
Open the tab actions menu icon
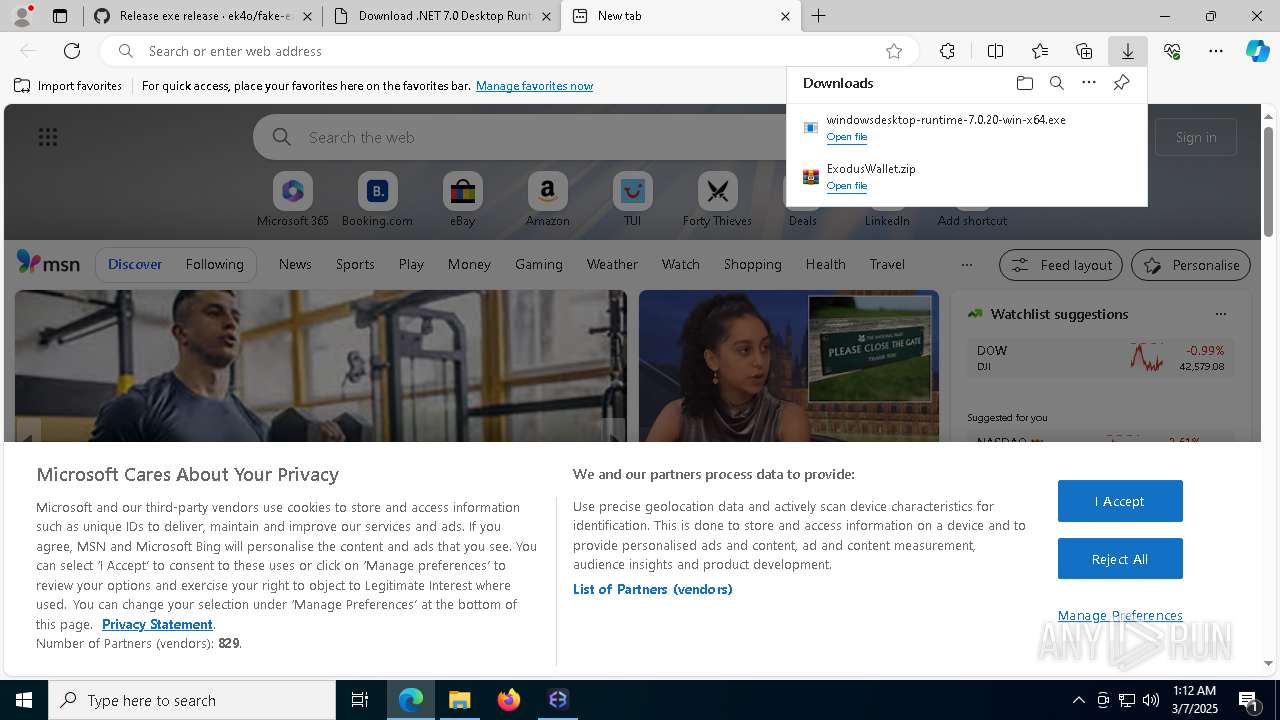pos(60,16)
